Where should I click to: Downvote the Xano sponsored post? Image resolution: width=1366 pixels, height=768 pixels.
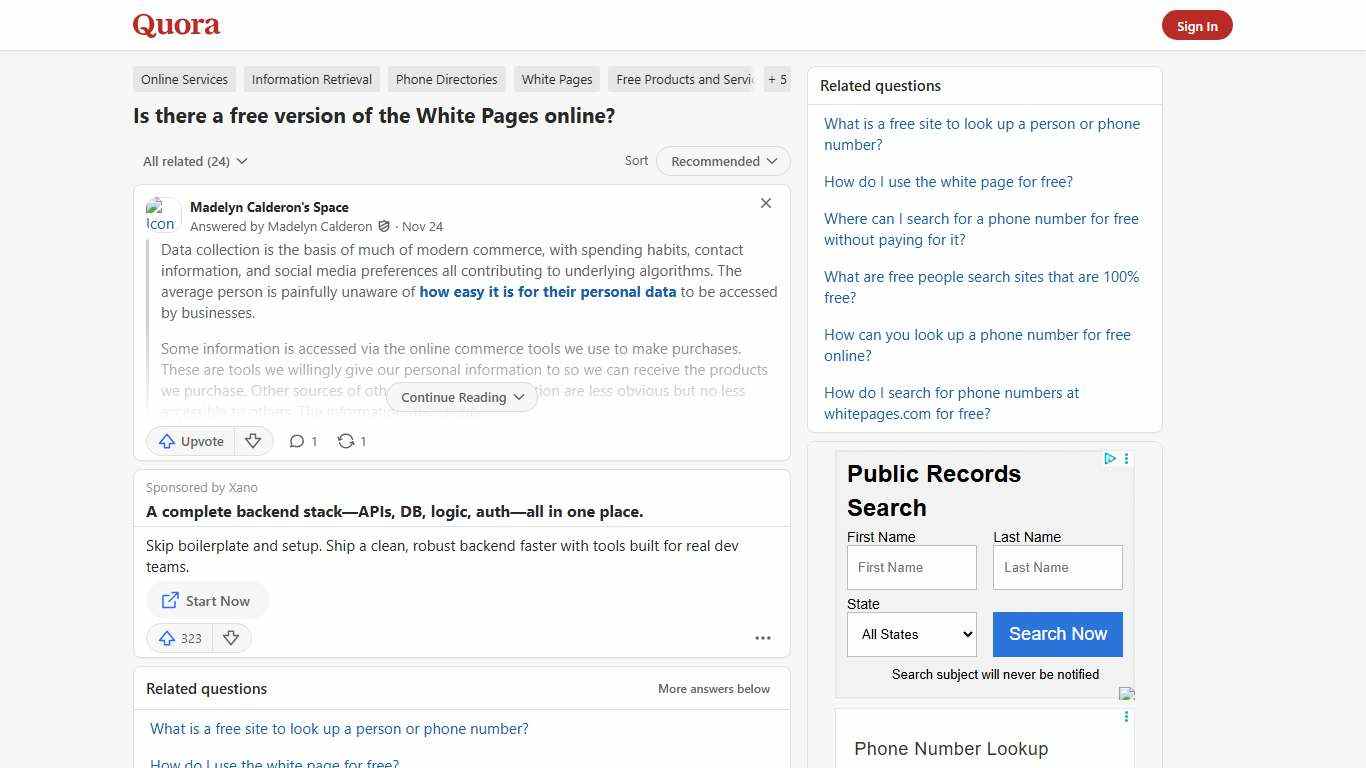pos(231,638)
